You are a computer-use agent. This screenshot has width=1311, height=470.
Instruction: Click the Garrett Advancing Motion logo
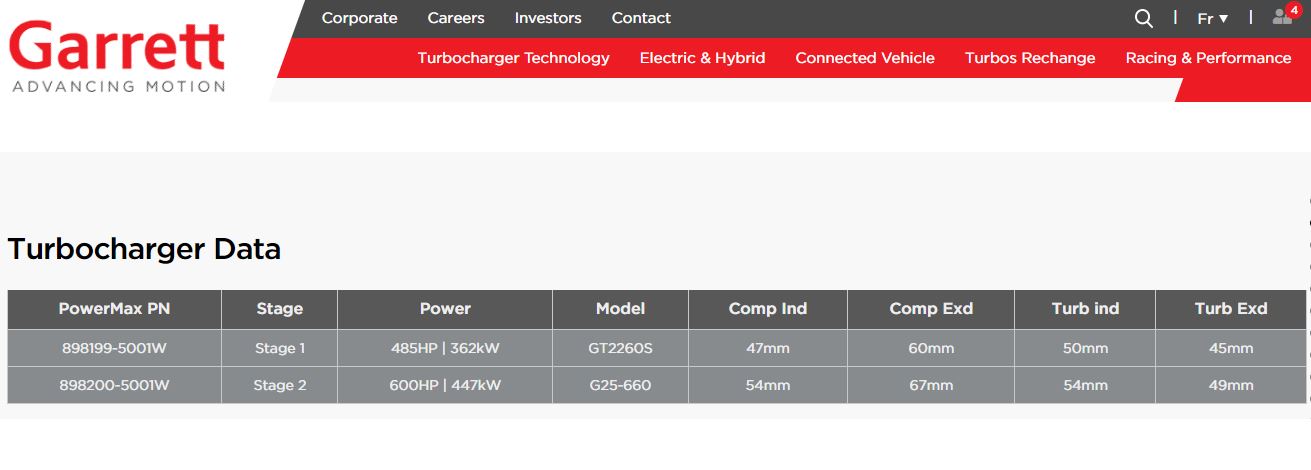click(x=117, y=55)
